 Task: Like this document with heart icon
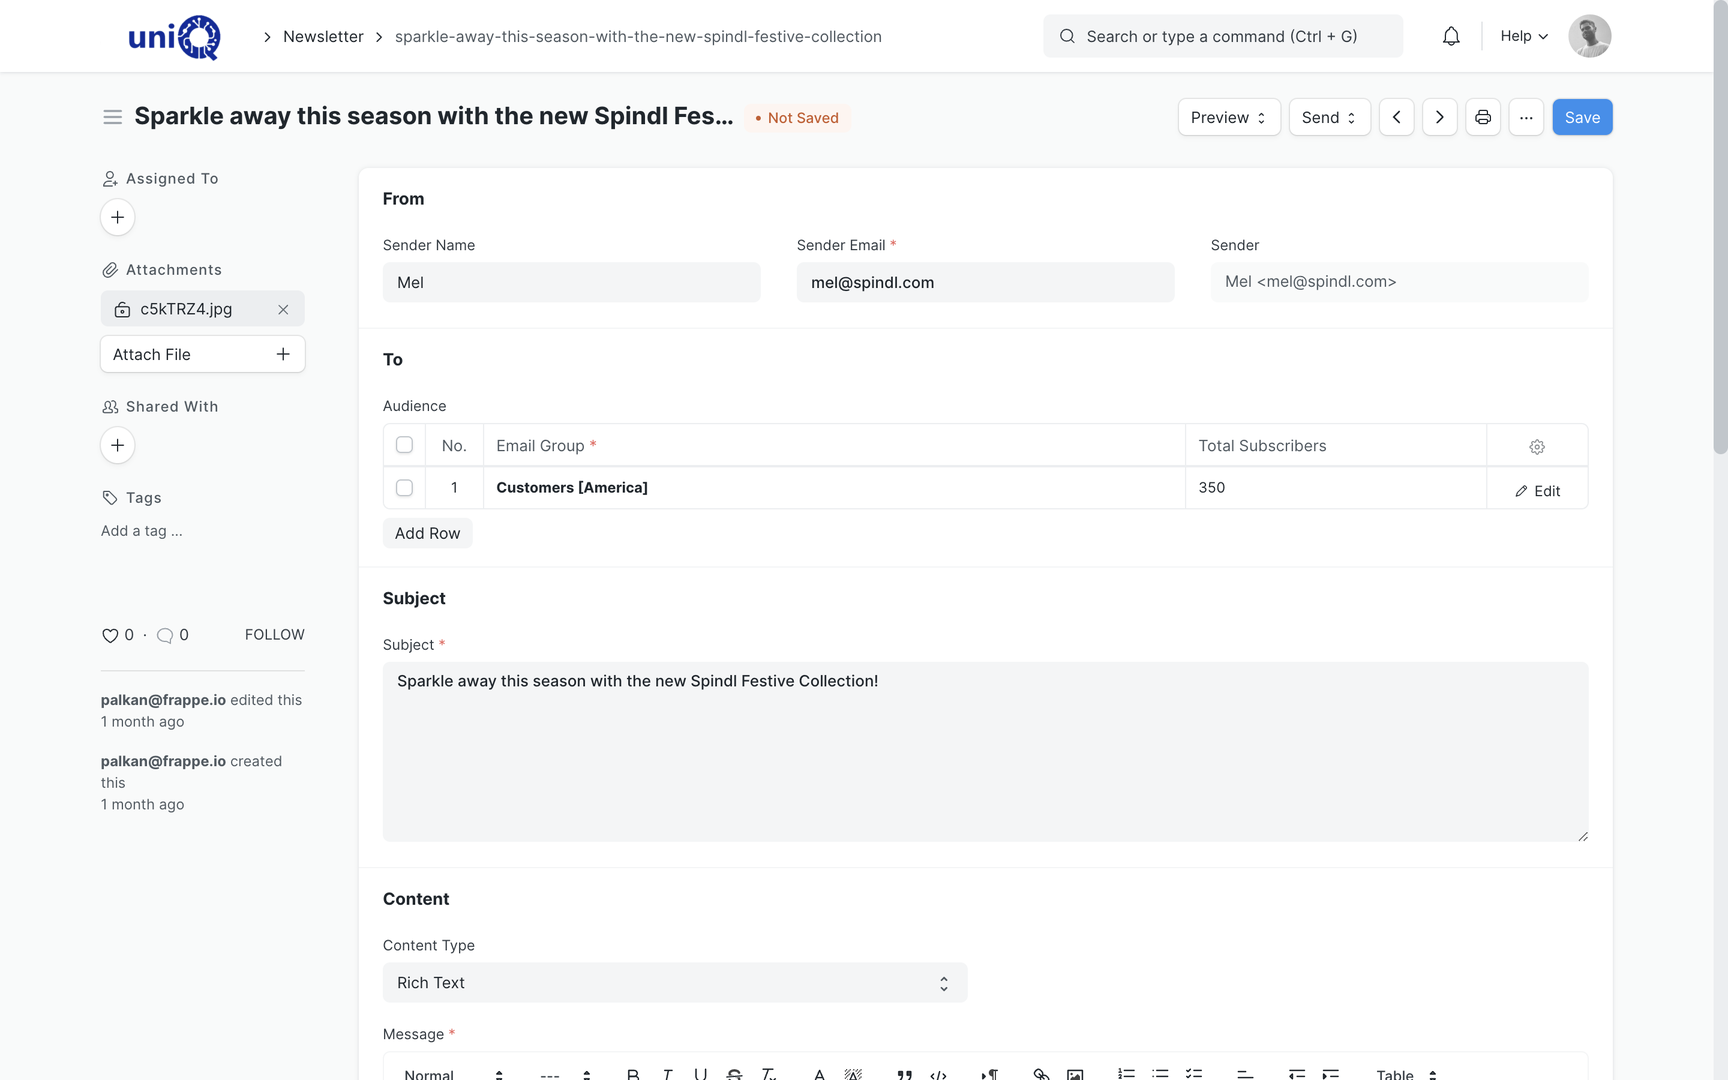point(110,635)
